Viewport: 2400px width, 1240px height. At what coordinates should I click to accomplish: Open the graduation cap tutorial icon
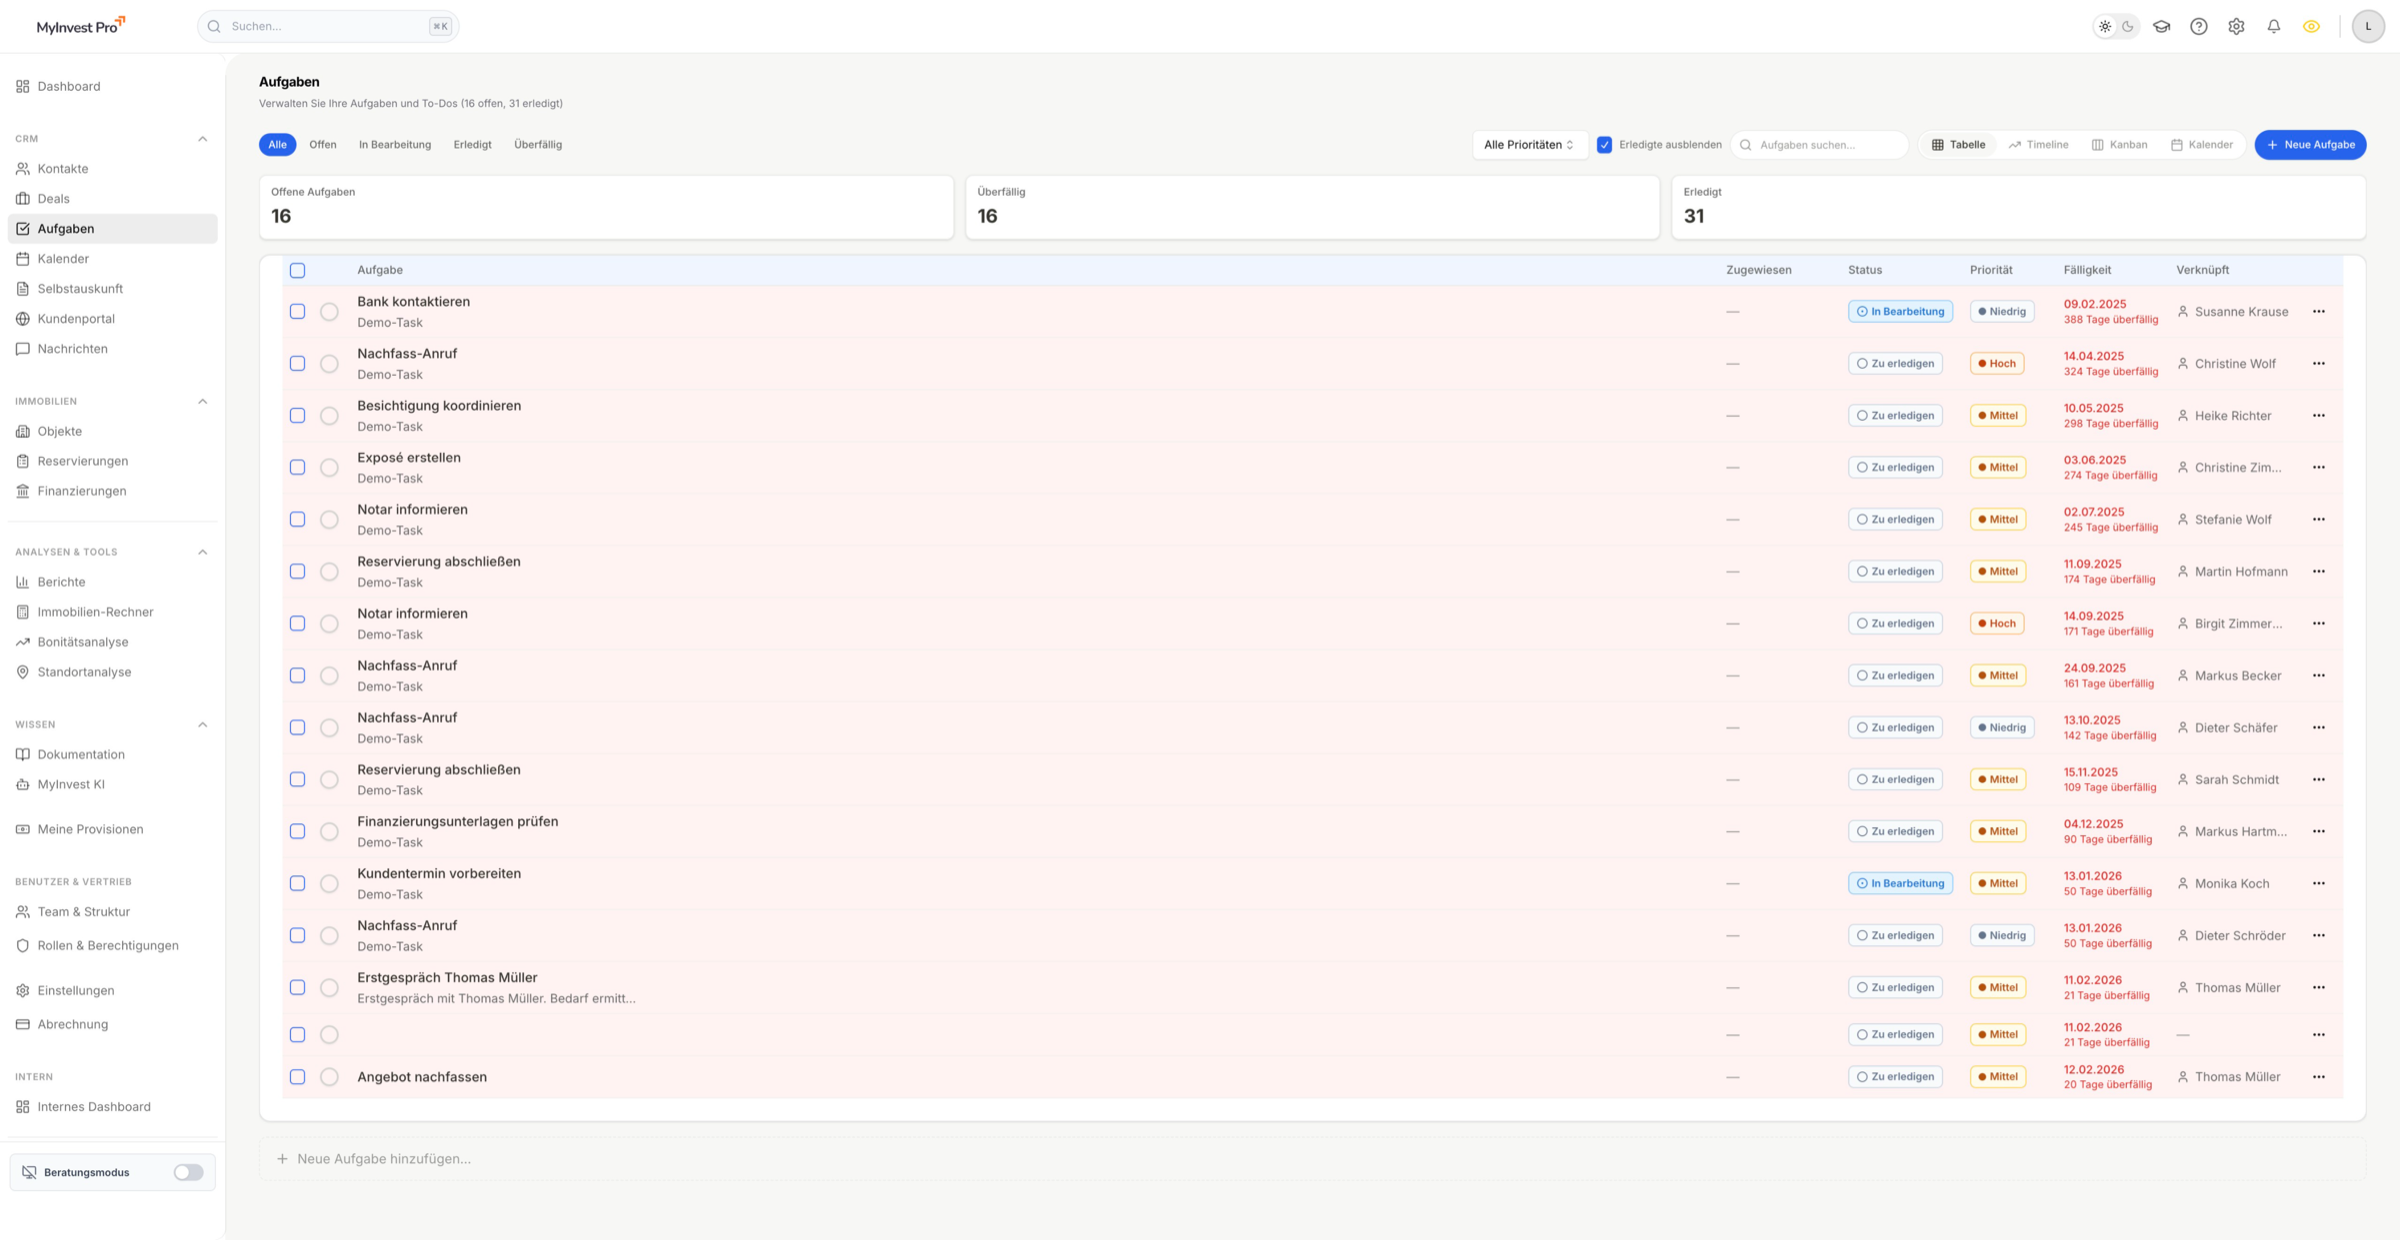click(2161, 27)
